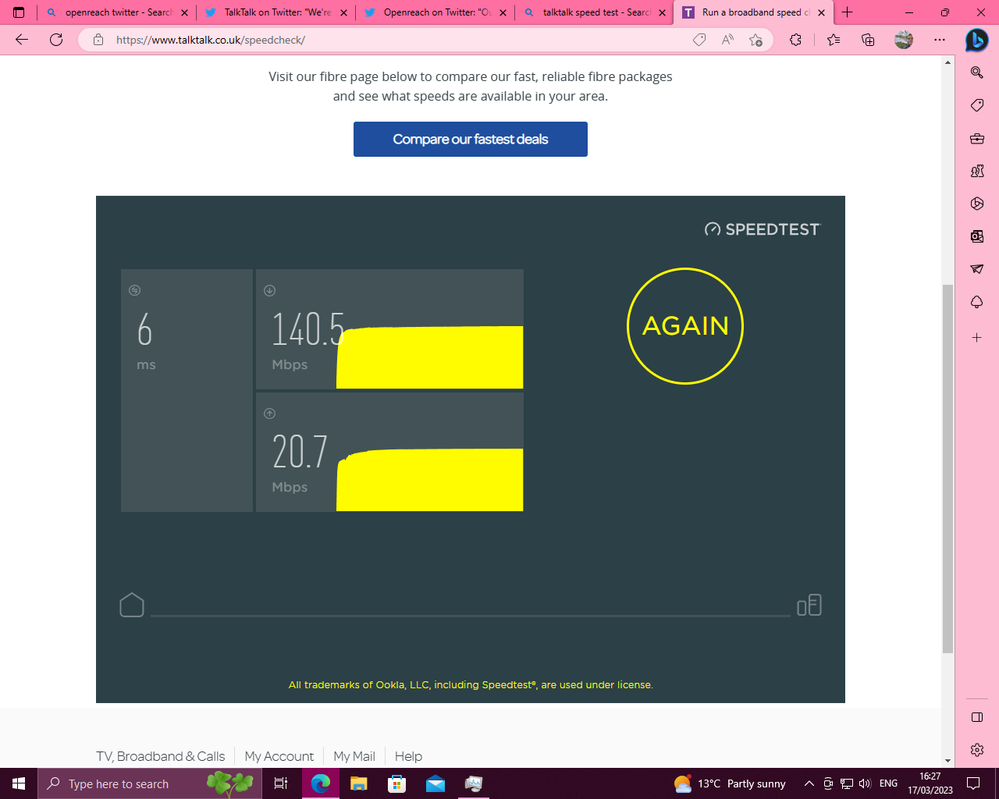Open the tab actions menu at top left
Screen dimensions: 999x799
click(x=18, y=13)
